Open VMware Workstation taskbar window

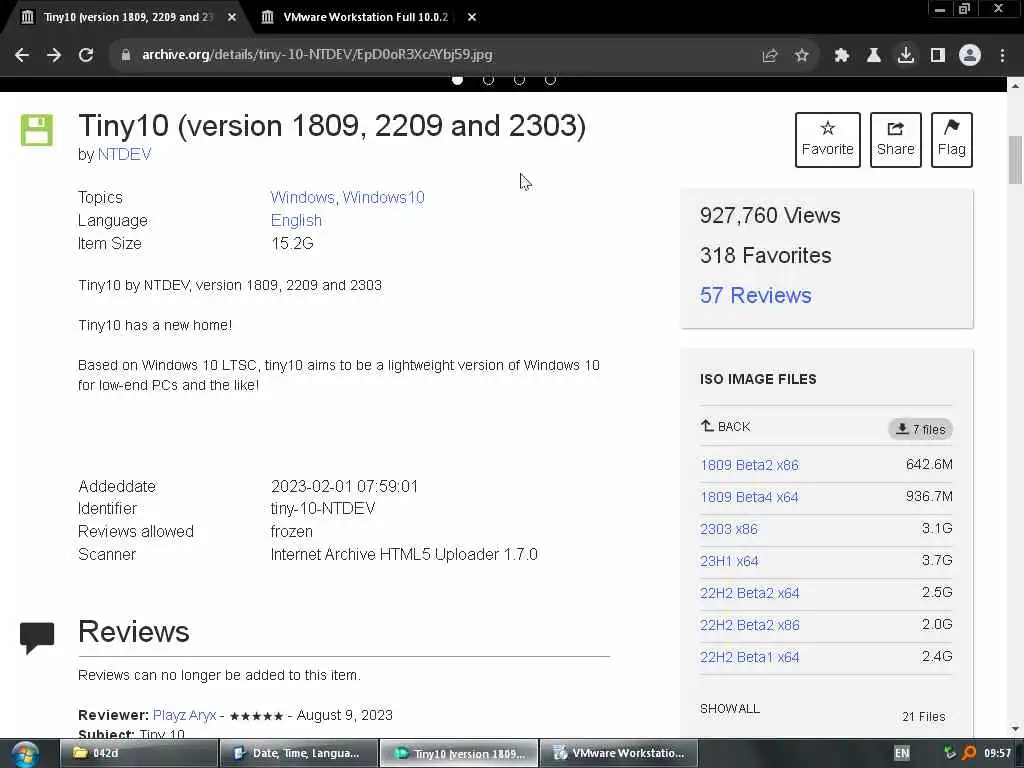[618, 753]
